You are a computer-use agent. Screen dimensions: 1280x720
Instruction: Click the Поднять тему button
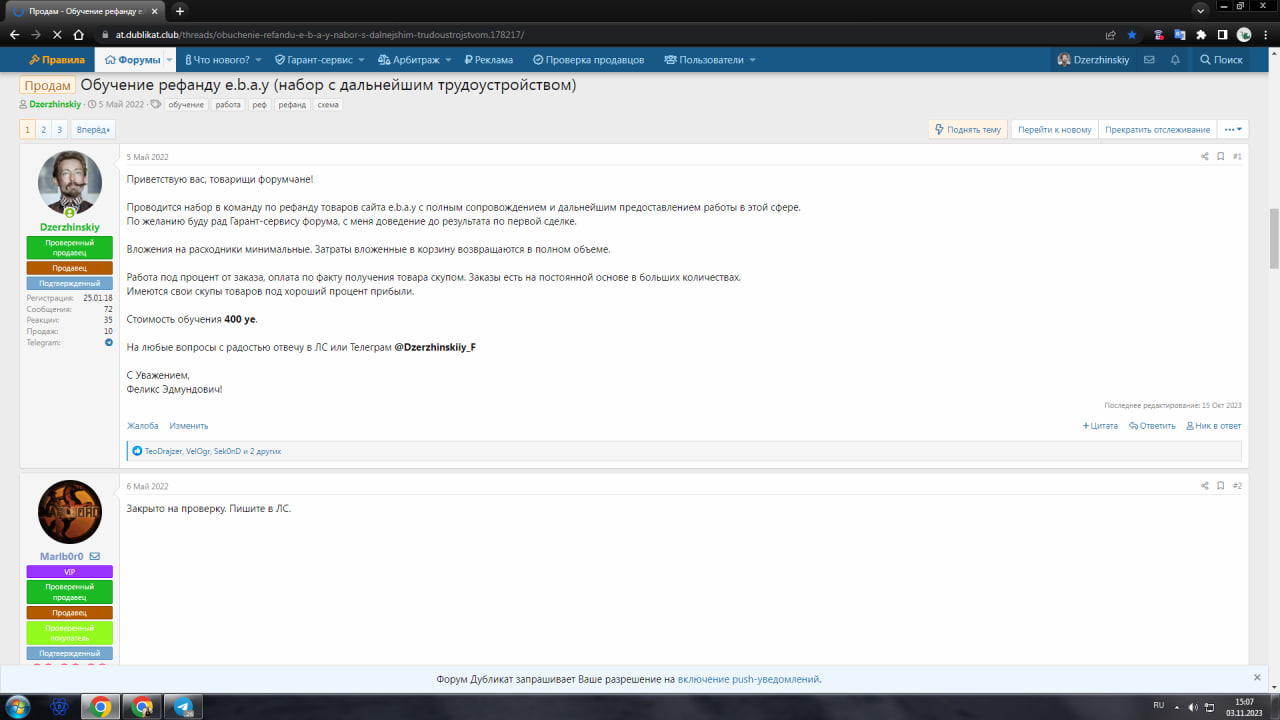tap(967, 129)
